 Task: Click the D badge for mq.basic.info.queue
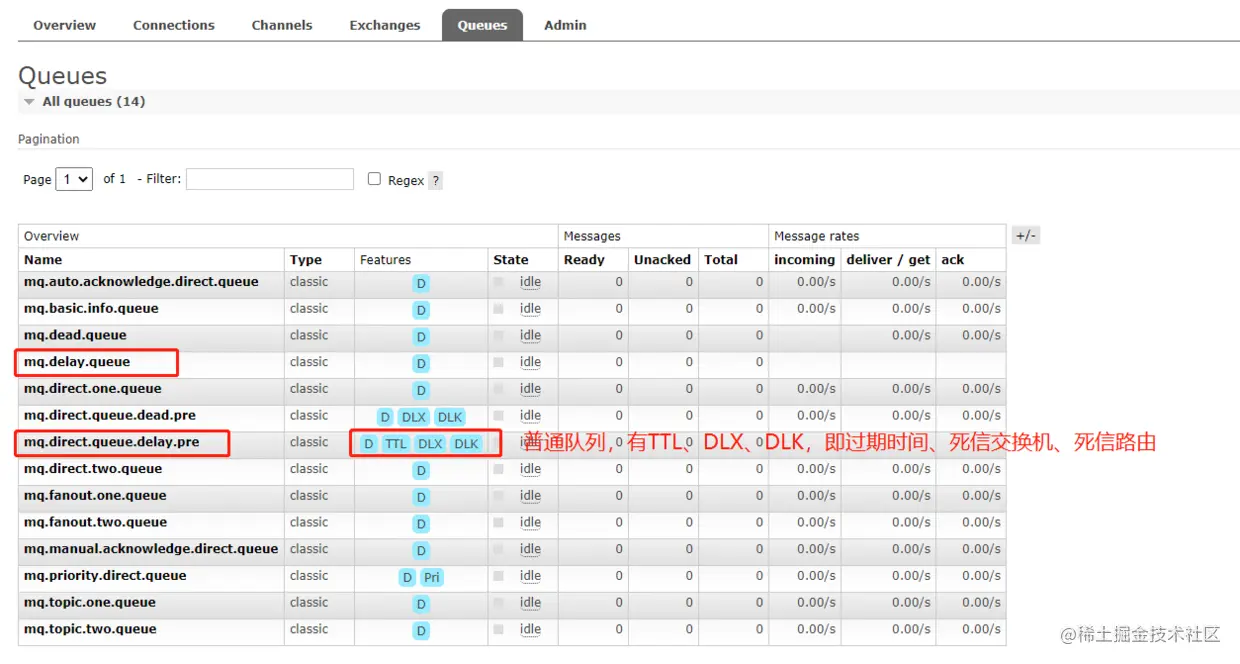click(x=421, y=311)
